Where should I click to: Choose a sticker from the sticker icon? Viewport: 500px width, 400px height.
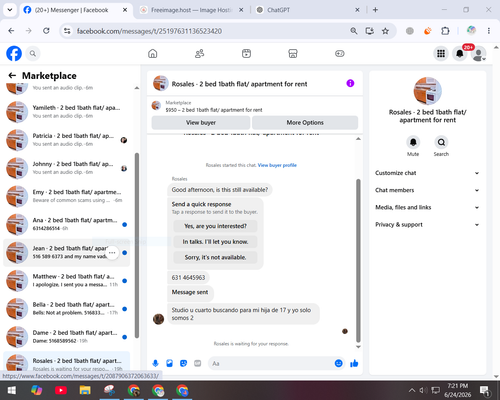(x=183, y=363)
